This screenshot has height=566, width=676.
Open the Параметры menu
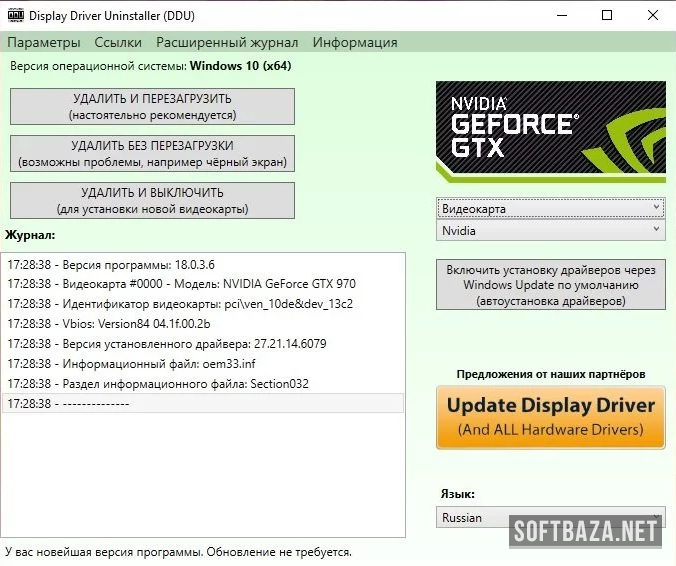pos(44,42)
